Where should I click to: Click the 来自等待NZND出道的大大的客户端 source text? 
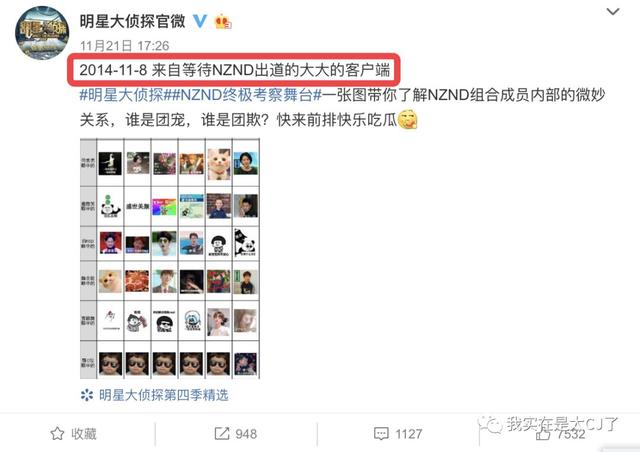(271, 70)
